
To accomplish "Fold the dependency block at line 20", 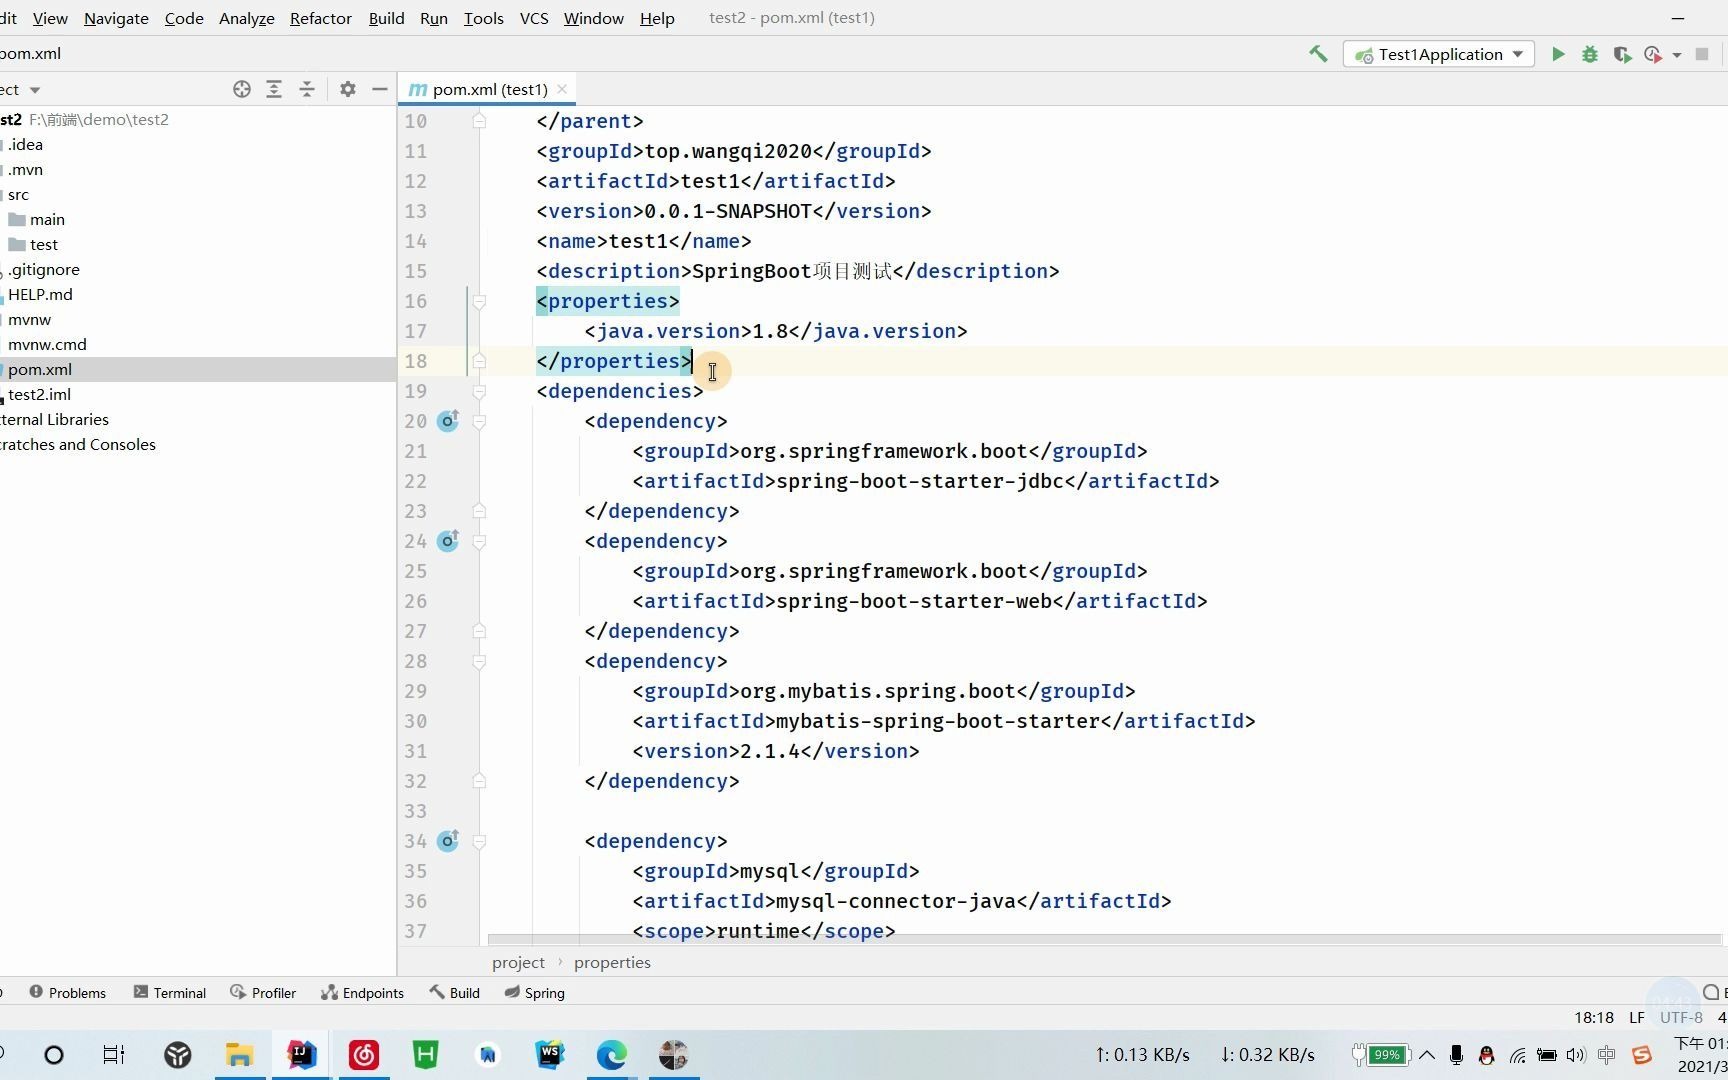I will point(479,421).
